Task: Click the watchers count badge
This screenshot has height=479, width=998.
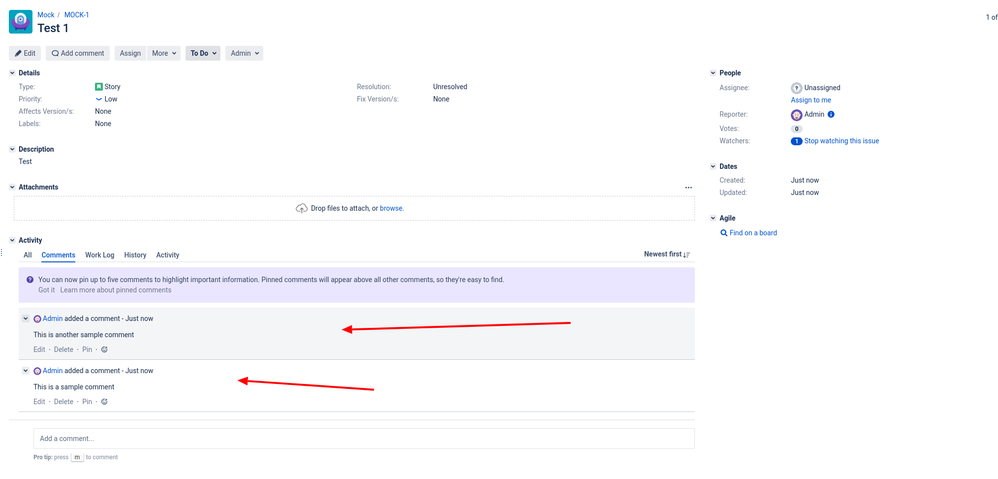Action: click(x=796, y=141)
